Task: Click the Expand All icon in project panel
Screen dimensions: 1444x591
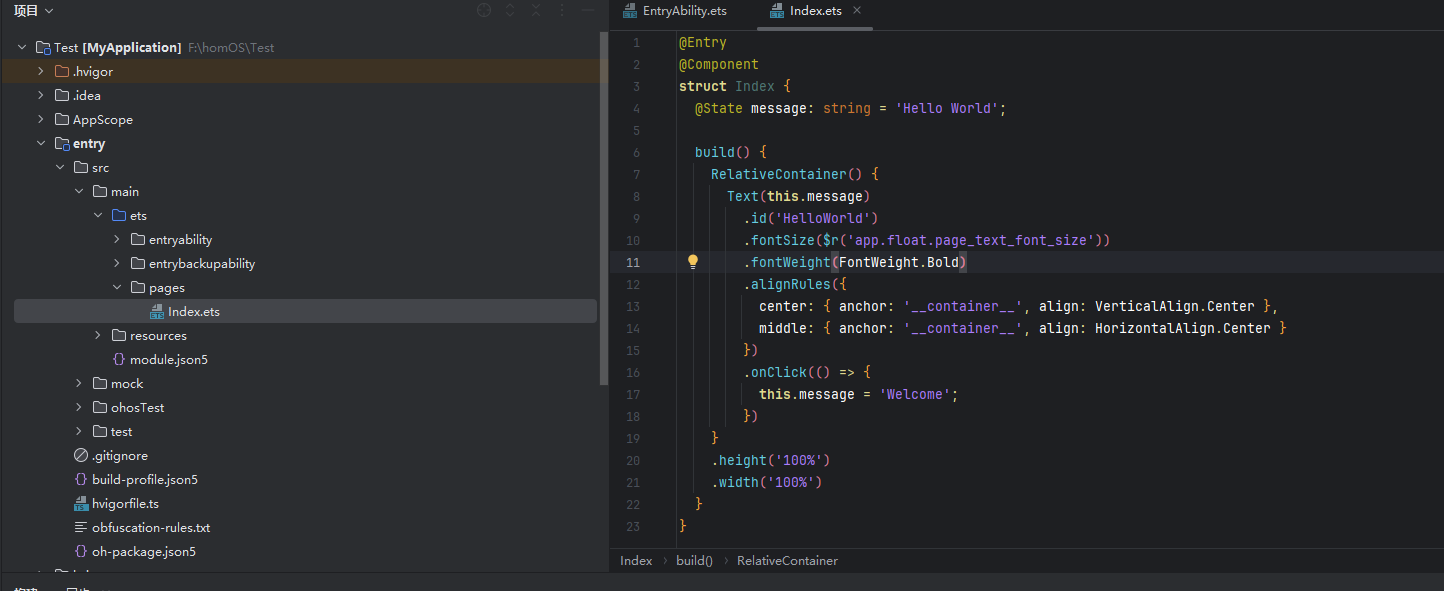Action: (510, 10)
